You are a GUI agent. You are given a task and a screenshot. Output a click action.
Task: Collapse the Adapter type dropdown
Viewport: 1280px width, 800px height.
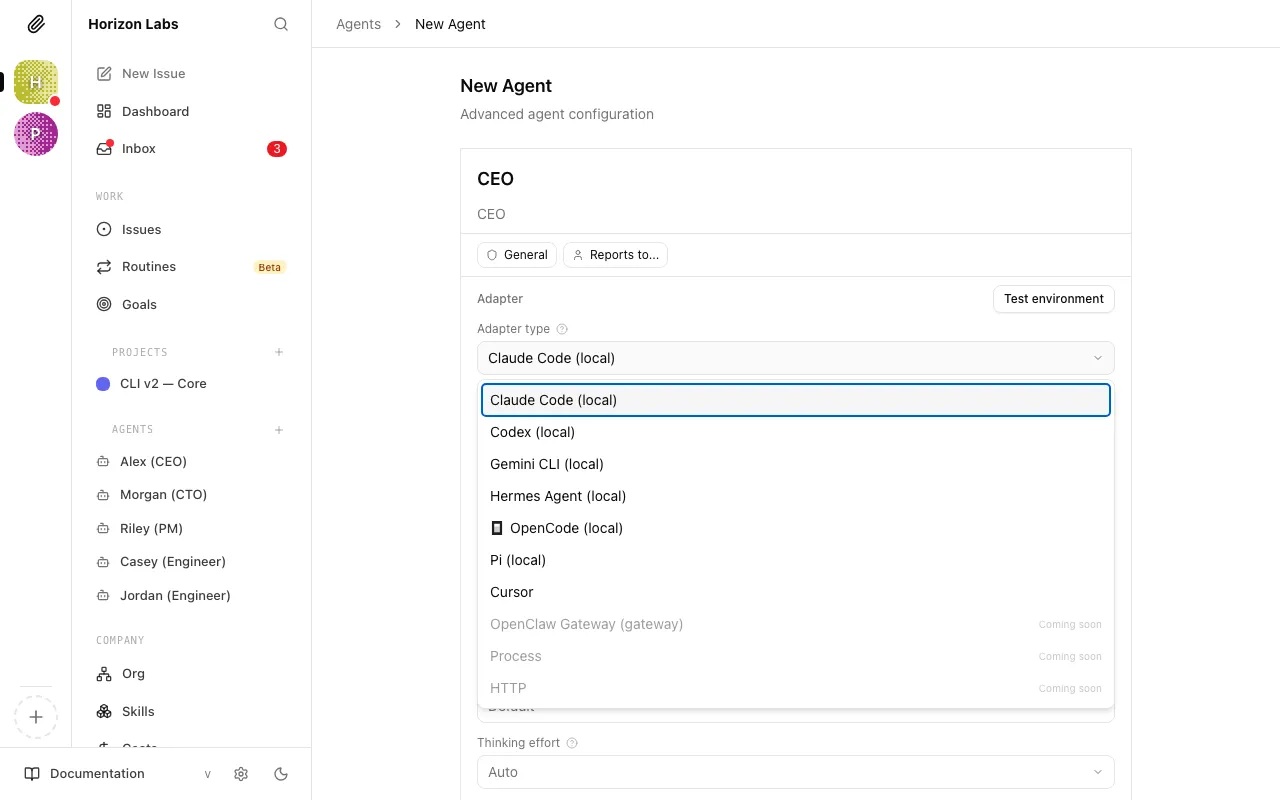tap(795, 358)
